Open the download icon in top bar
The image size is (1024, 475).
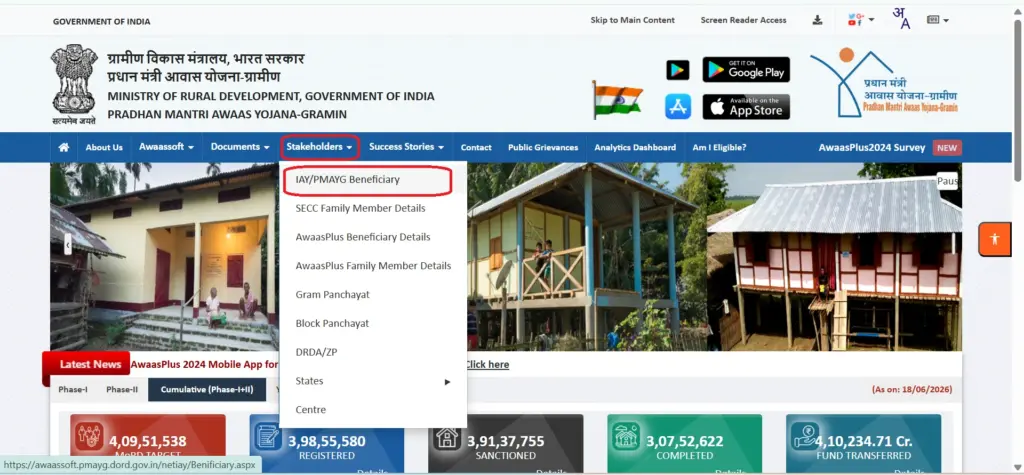817,20
